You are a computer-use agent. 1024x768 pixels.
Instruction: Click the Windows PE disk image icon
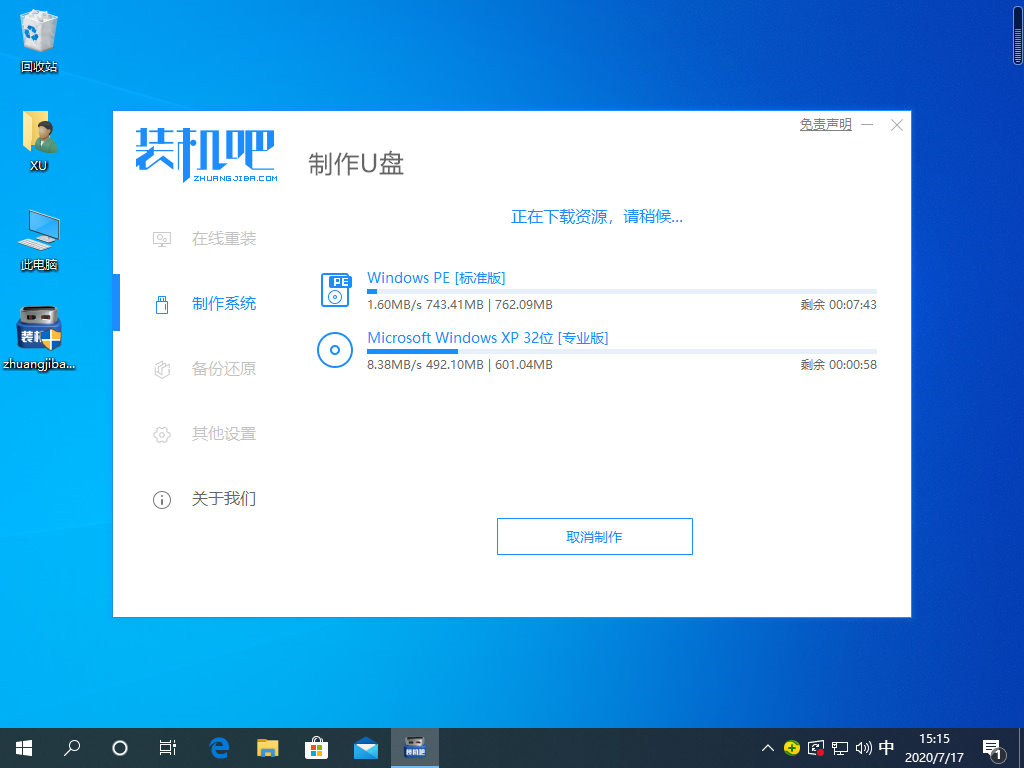pyautogui.click(x=335, y=290)
